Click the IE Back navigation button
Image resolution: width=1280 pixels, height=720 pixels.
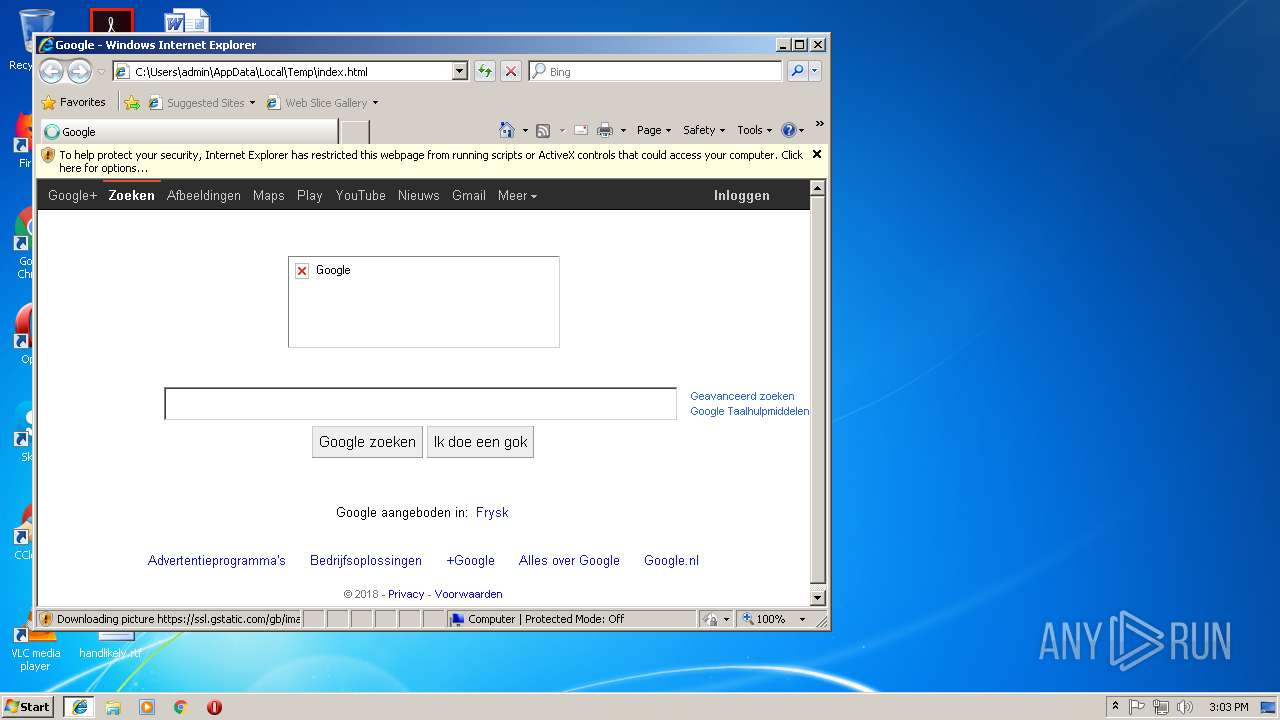52,71
